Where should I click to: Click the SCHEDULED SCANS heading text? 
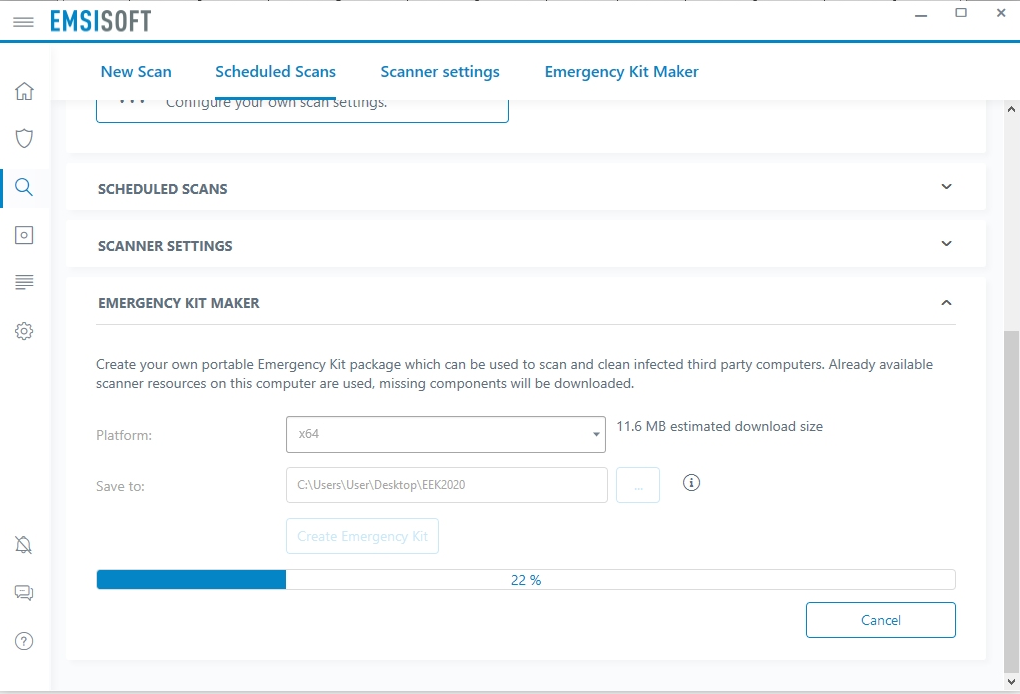(163, 189)
